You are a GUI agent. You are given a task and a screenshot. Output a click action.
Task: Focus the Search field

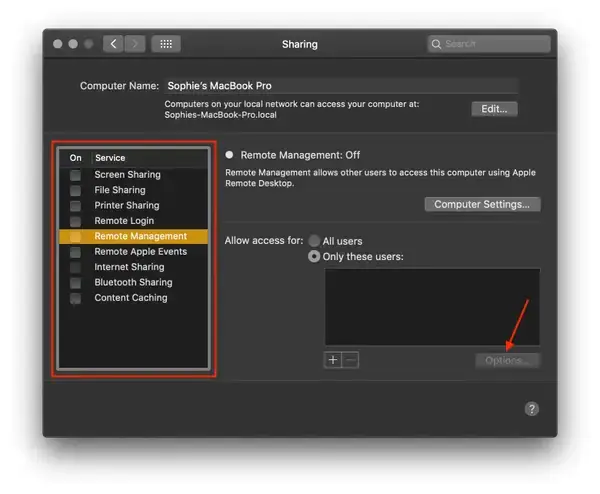489,44
